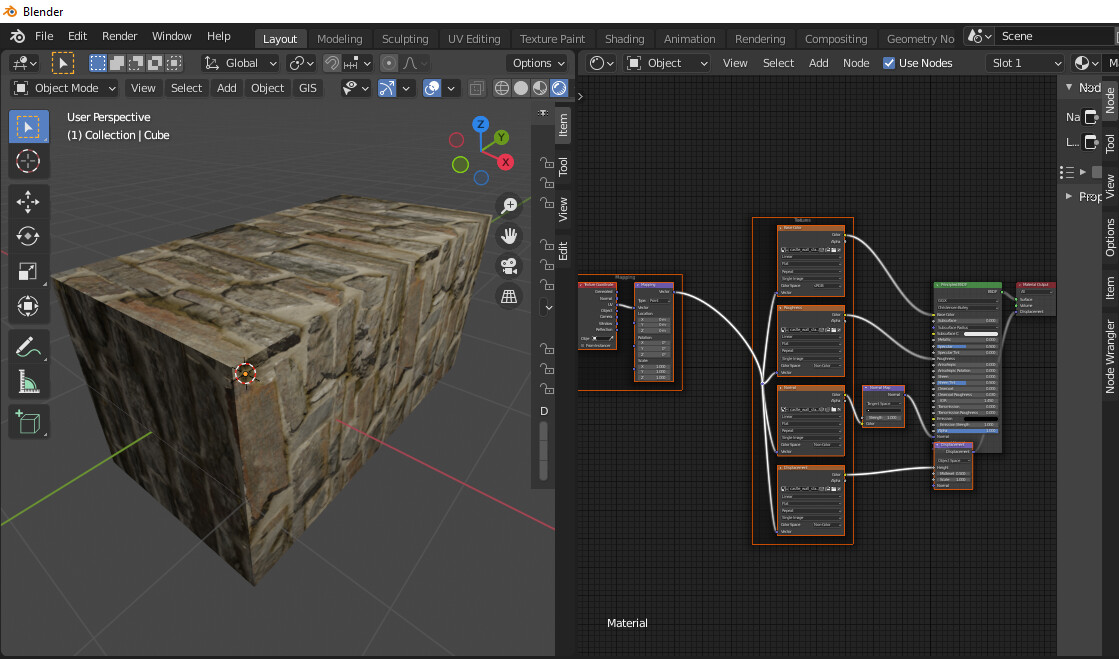Open the Slot 1 material slot dropdown

point(1024,62)
